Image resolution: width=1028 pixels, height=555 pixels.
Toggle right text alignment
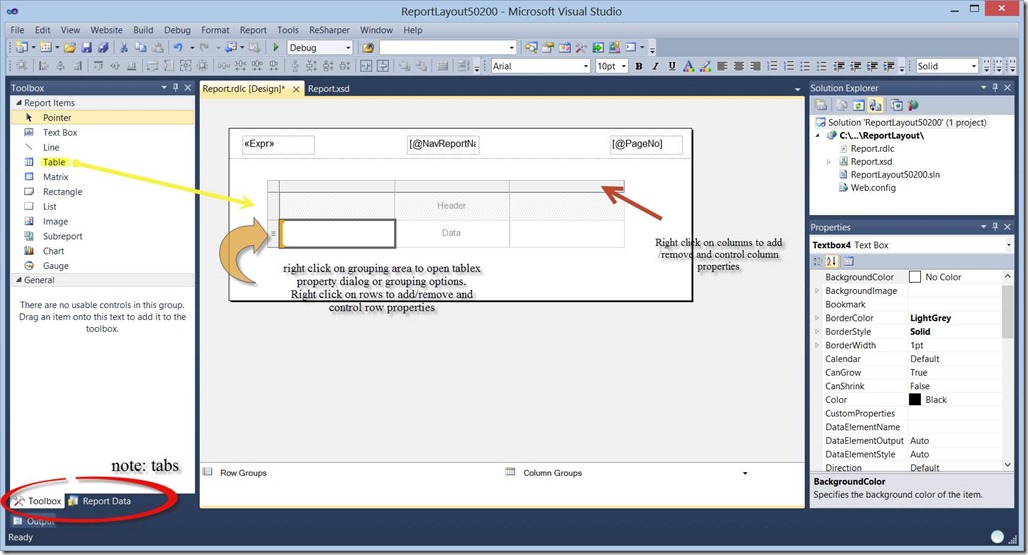[755, 66]
